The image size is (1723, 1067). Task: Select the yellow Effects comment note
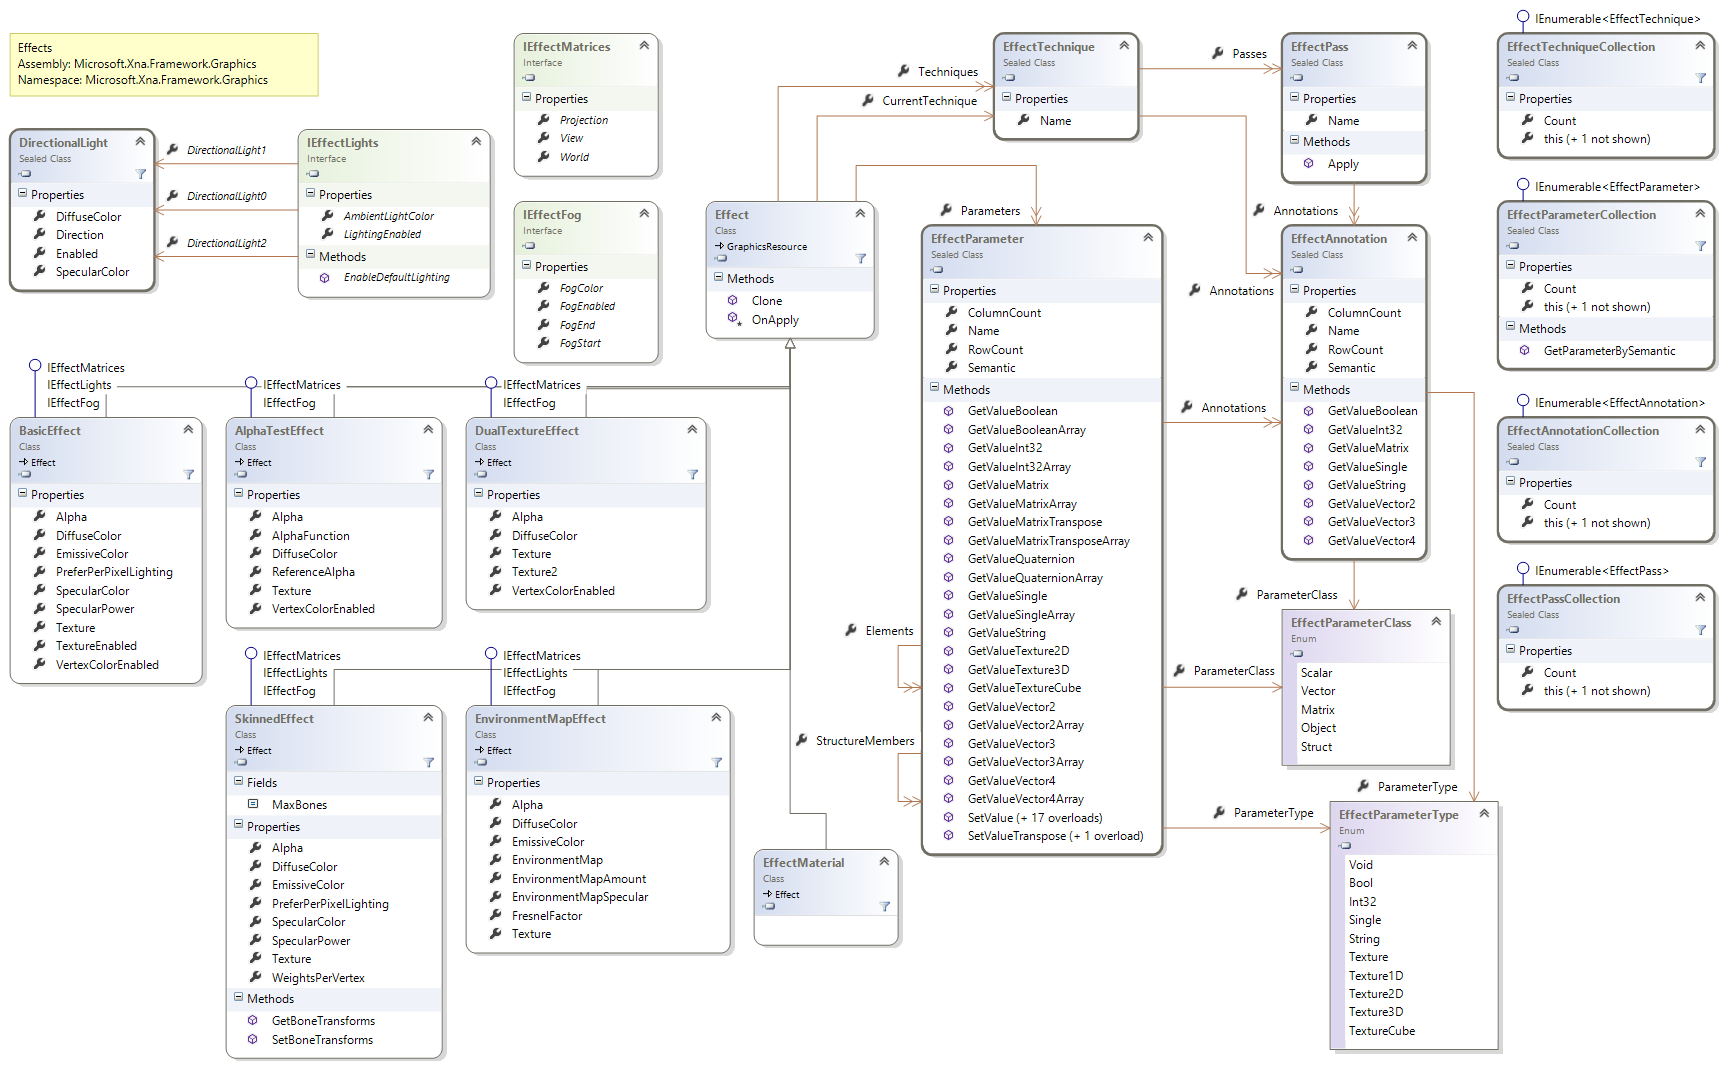pos(164,65)
